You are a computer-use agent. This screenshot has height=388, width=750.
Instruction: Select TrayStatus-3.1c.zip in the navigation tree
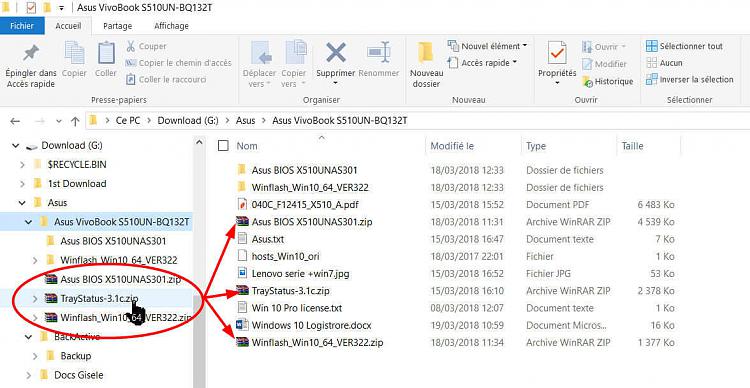99,299
